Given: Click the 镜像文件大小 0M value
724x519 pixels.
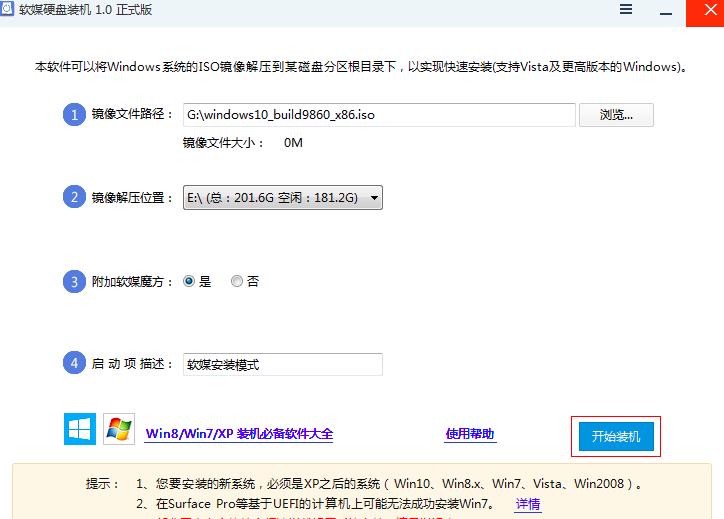Looking at the screenshot, I should coord(293,143).
